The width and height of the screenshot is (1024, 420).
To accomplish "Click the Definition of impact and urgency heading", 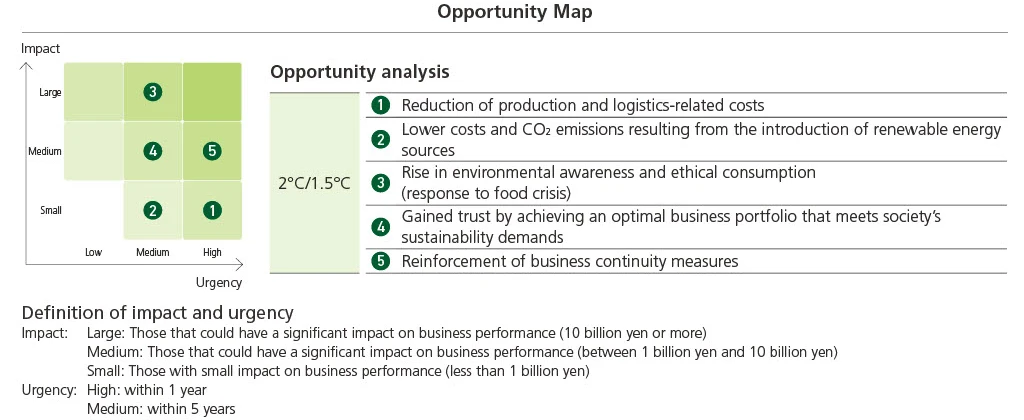I will tap(158, 312).
